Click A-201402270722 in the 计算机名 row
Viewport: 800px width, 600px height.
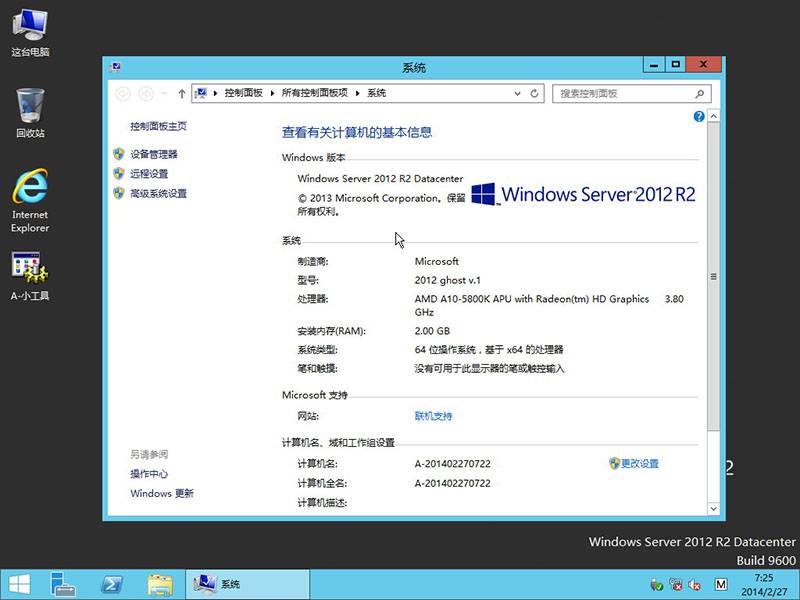click(x=453, y=463)
